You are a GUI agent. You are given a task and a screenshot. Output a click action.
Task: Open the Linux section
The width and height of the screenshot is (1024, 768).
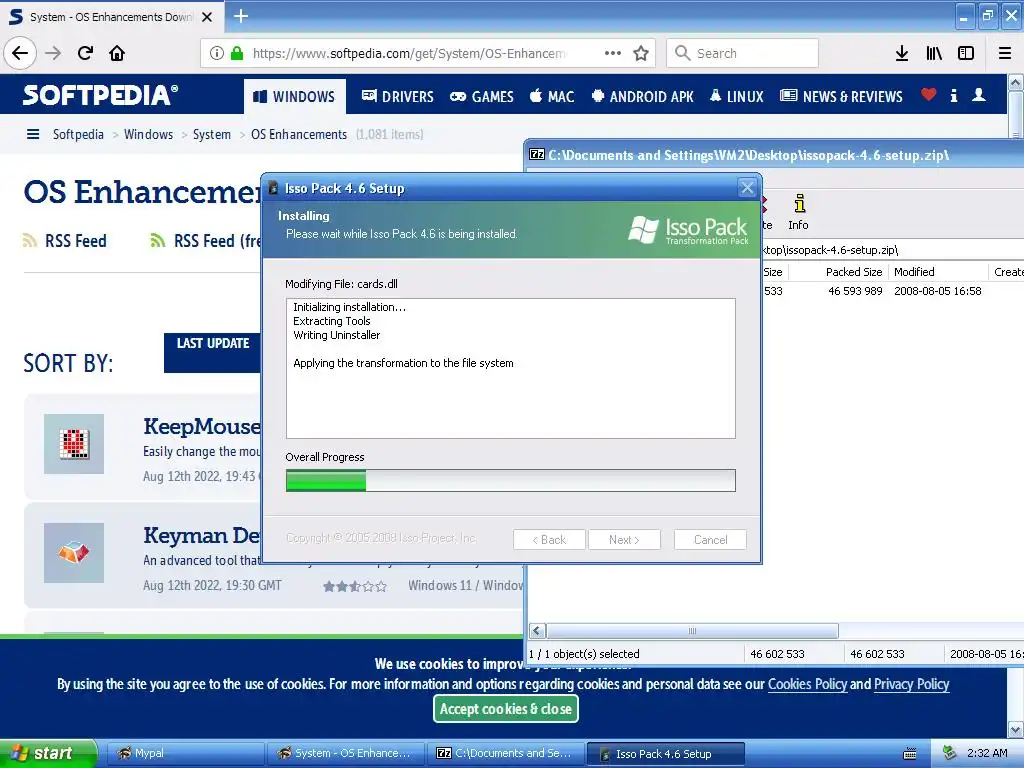point(737,97)
